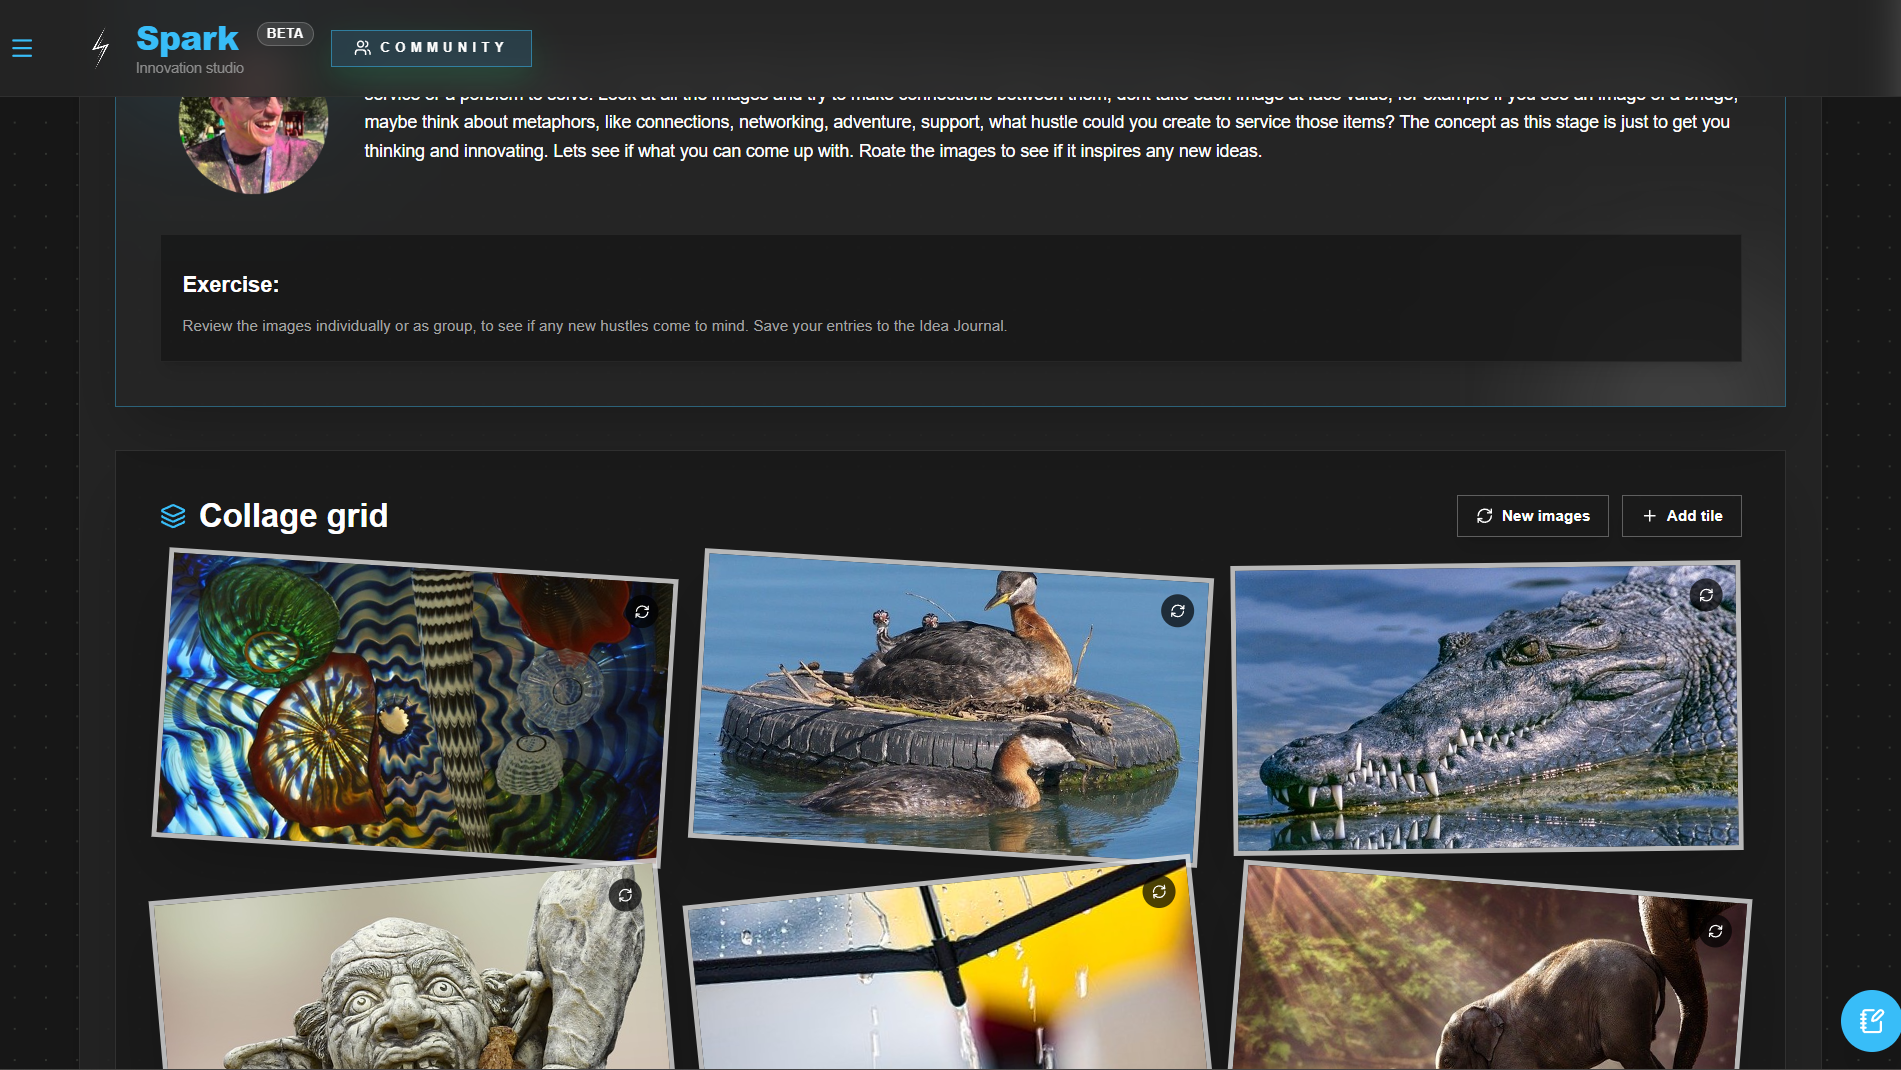Select the glass sculpture photo thumbnail

pos(410,700)
